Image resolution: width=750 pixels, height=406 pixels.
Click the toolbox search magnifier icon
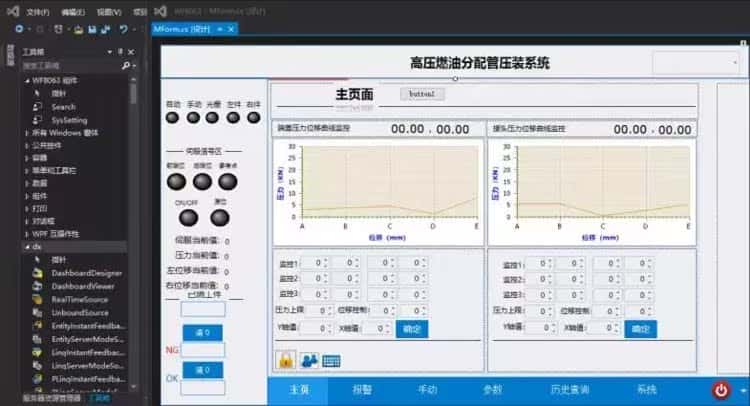[126, 65]
